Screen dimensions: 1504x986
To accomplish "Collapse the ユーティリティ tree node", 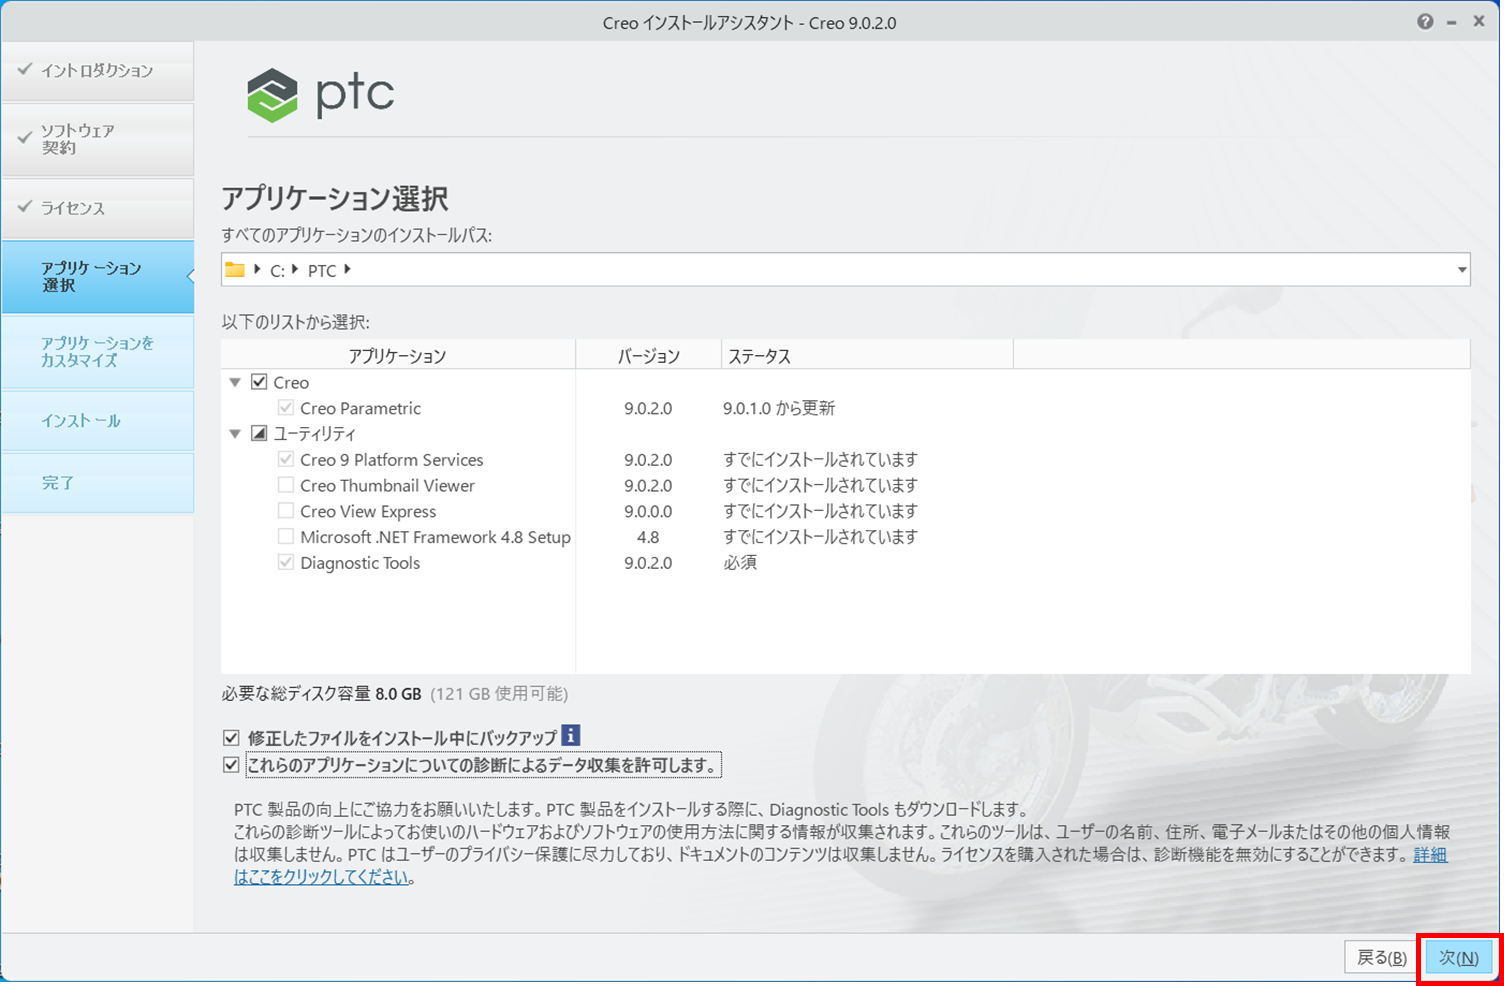I will click(235, 434).
